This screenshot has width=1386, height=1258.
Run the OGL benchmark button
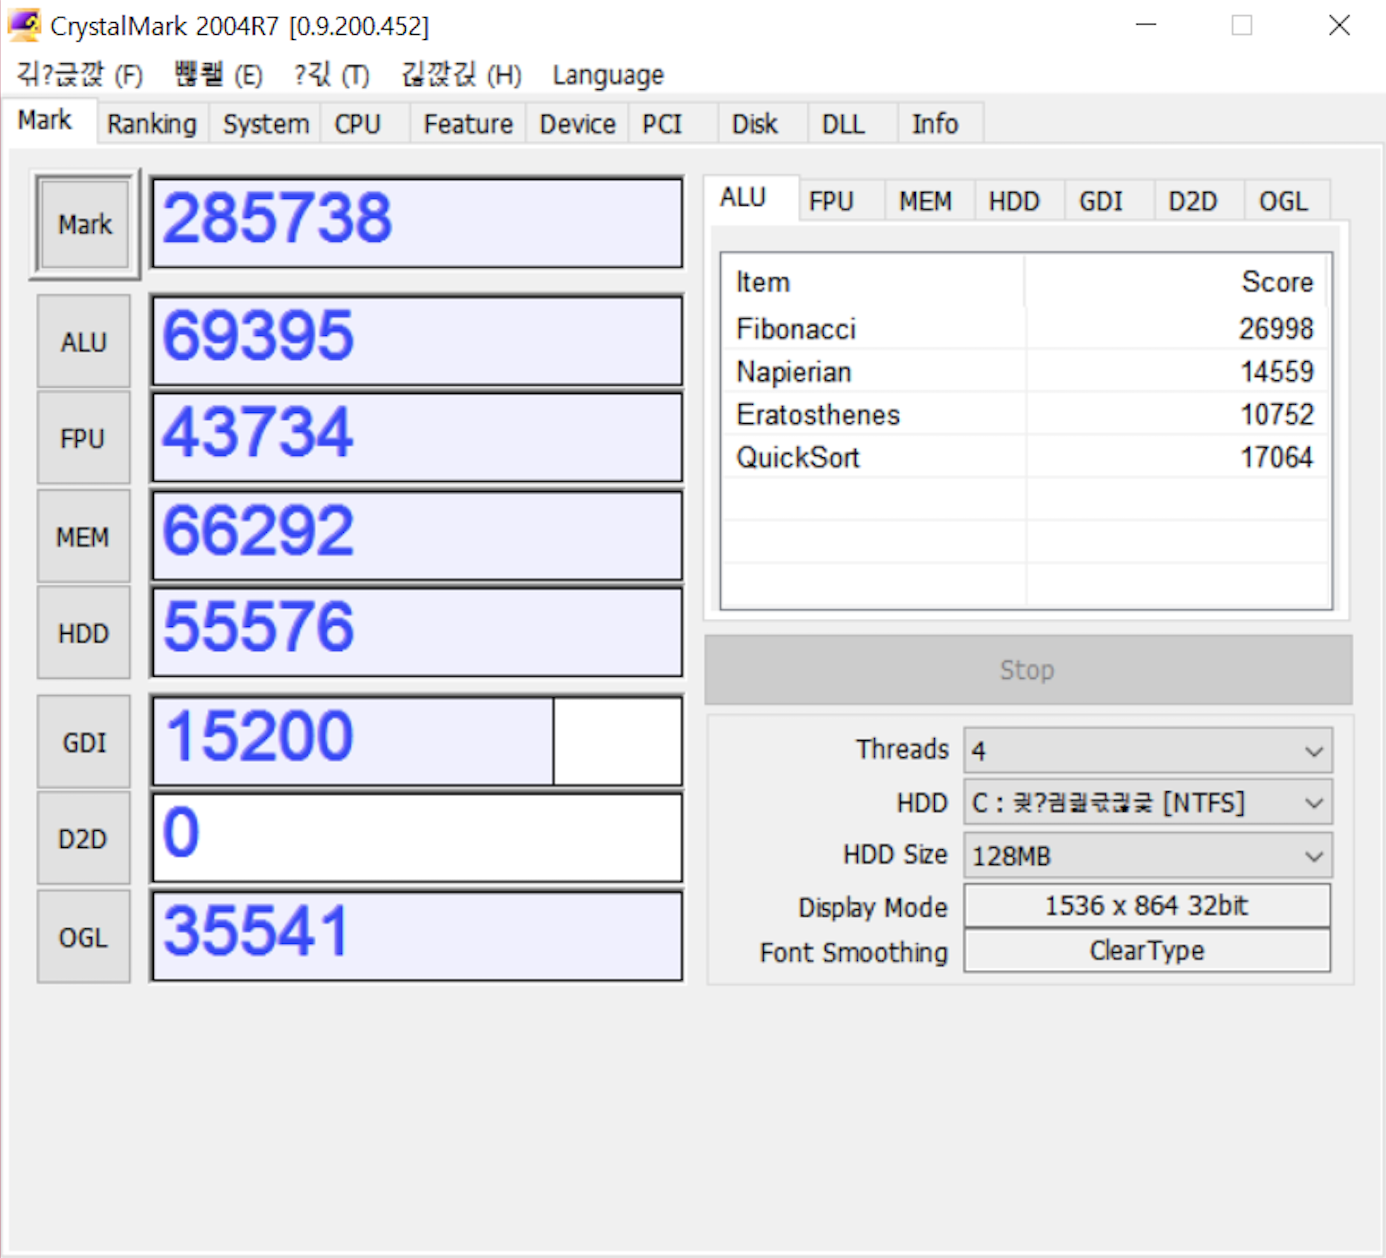coord(84,938)
